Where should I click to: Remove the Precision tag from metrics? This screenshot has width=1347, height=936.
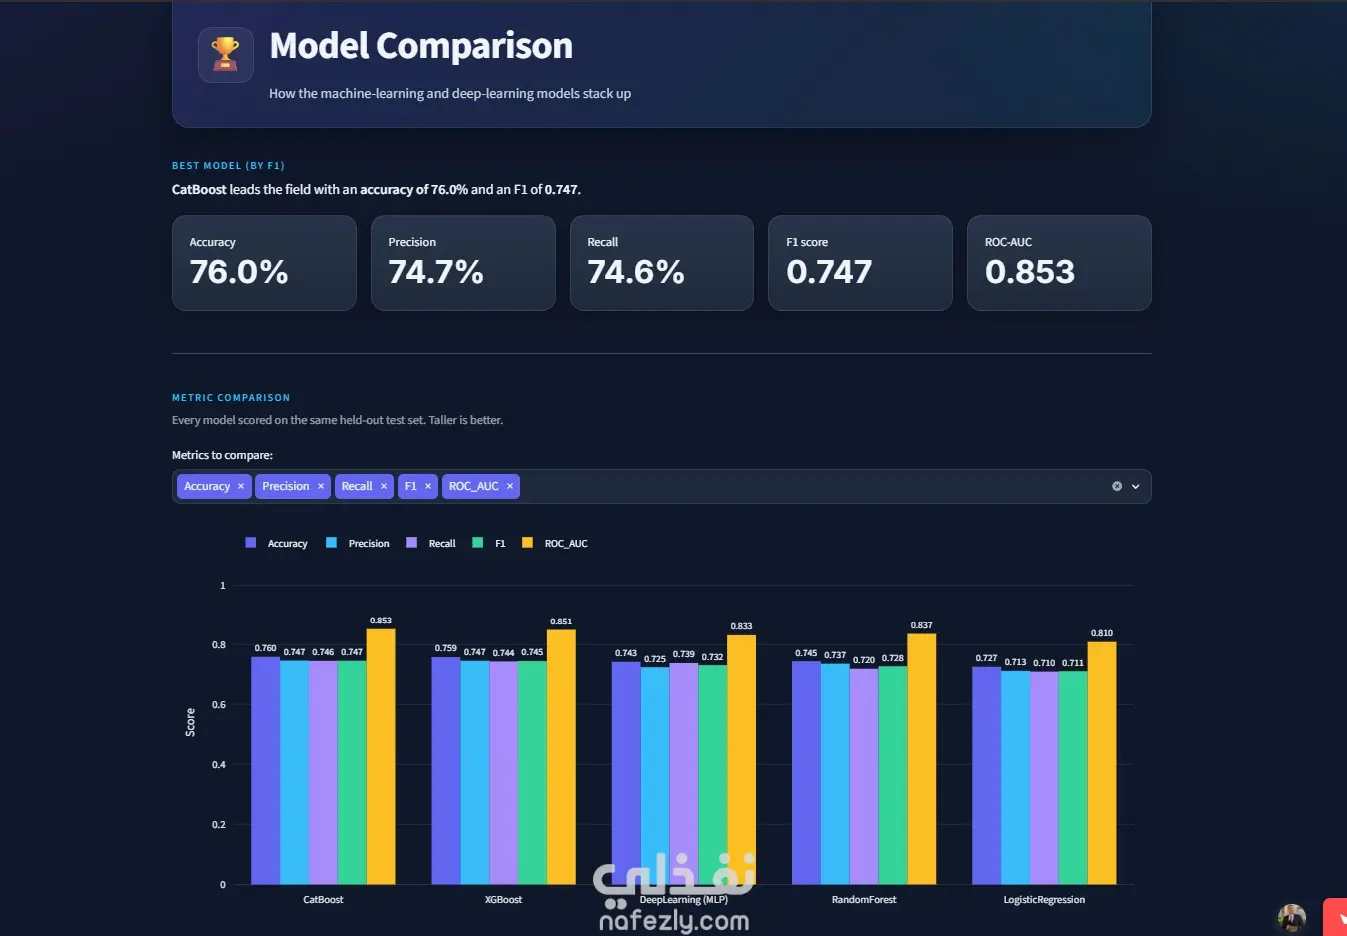point(321,486)
